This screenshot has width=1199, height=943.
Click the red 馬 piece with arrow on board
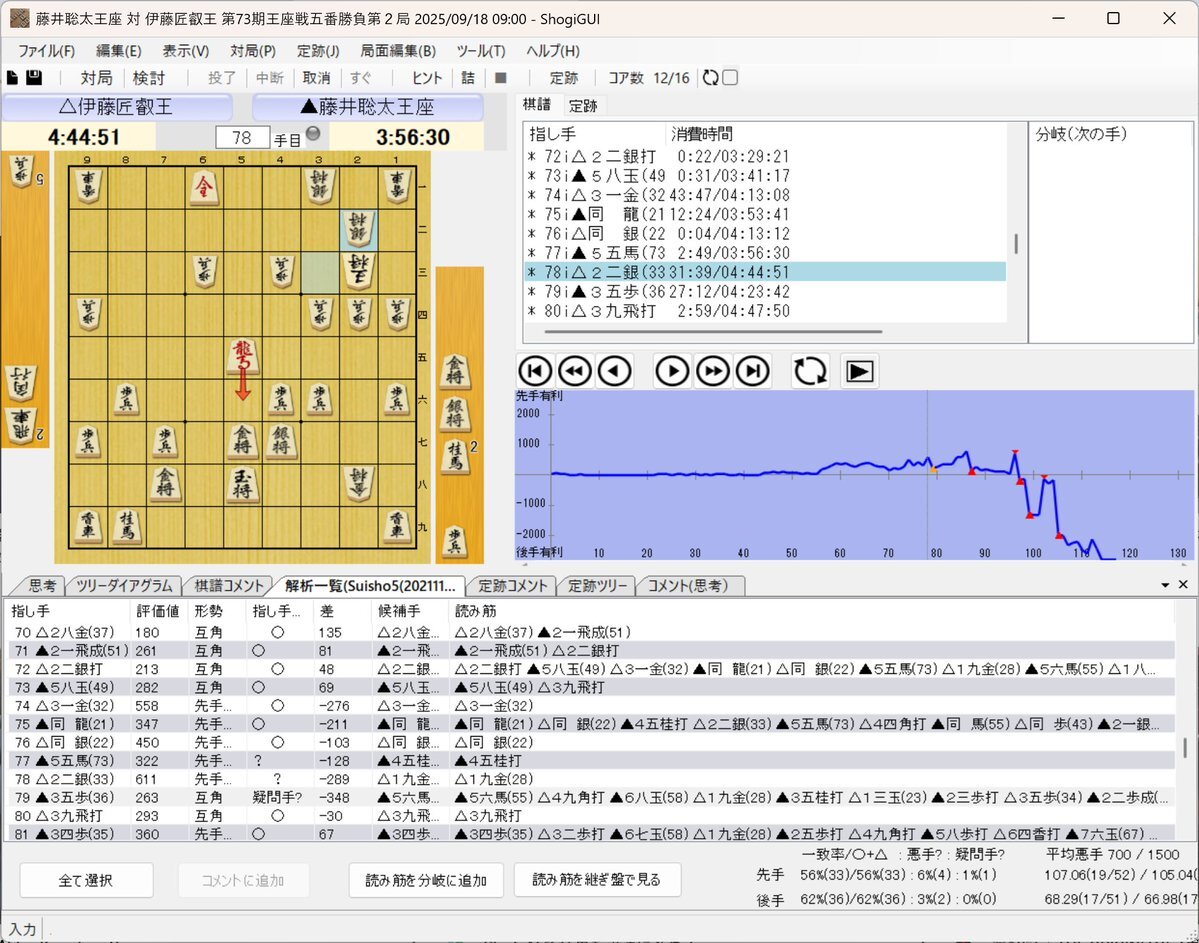[x=242, y=357]
